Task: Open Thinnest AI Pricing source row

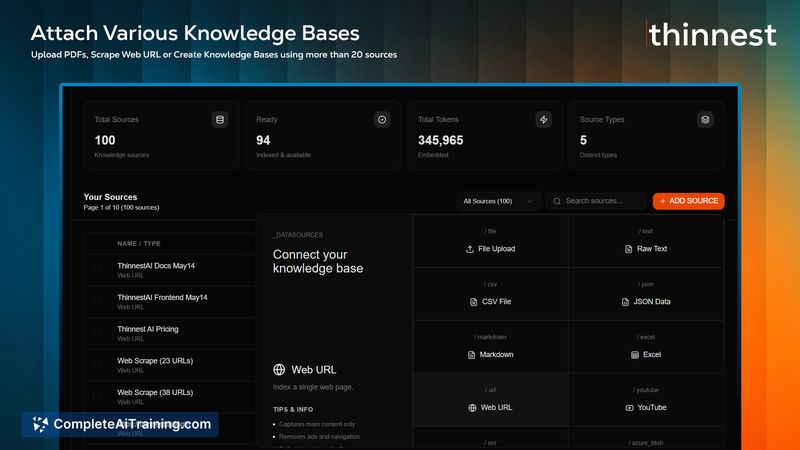Action: coord(170,333)
